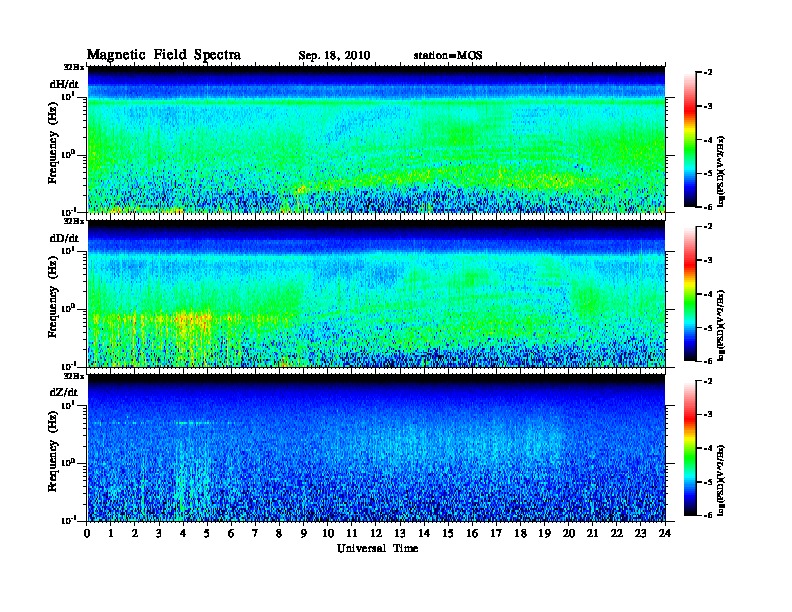
Task: Click hour tick label "9" on time axis
Action: (304, 534)
